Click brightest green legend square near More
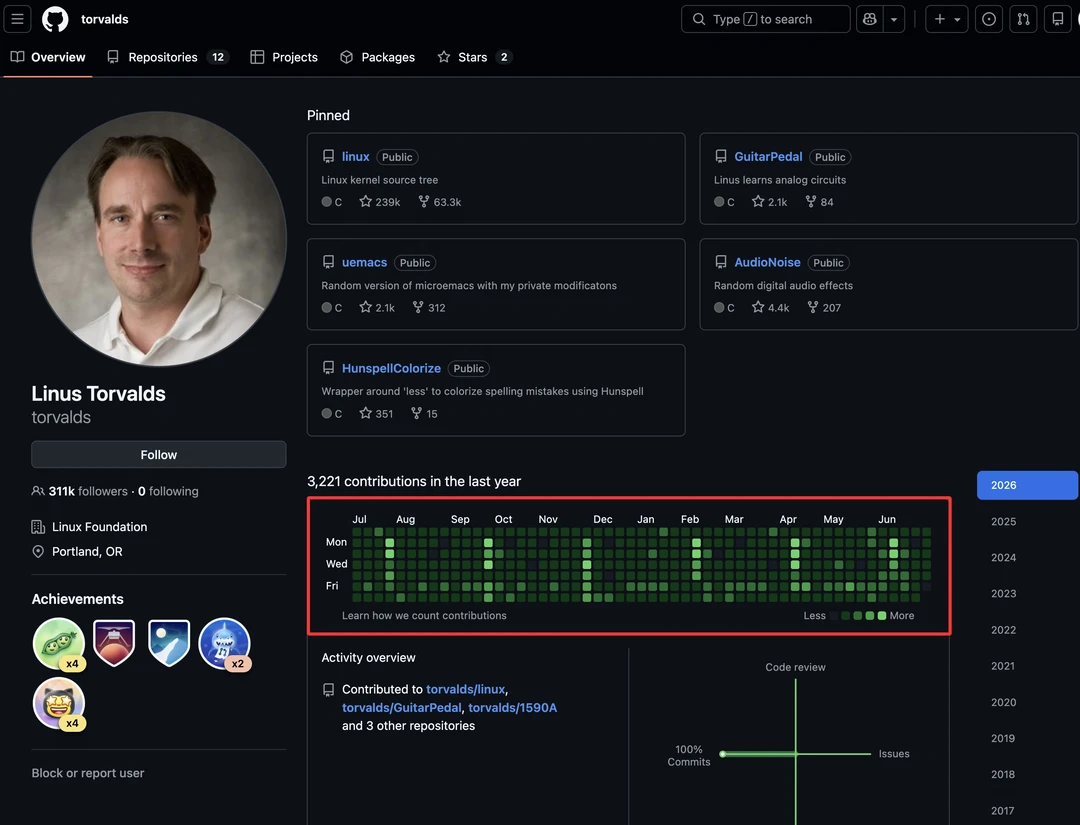 coord(882,616)
